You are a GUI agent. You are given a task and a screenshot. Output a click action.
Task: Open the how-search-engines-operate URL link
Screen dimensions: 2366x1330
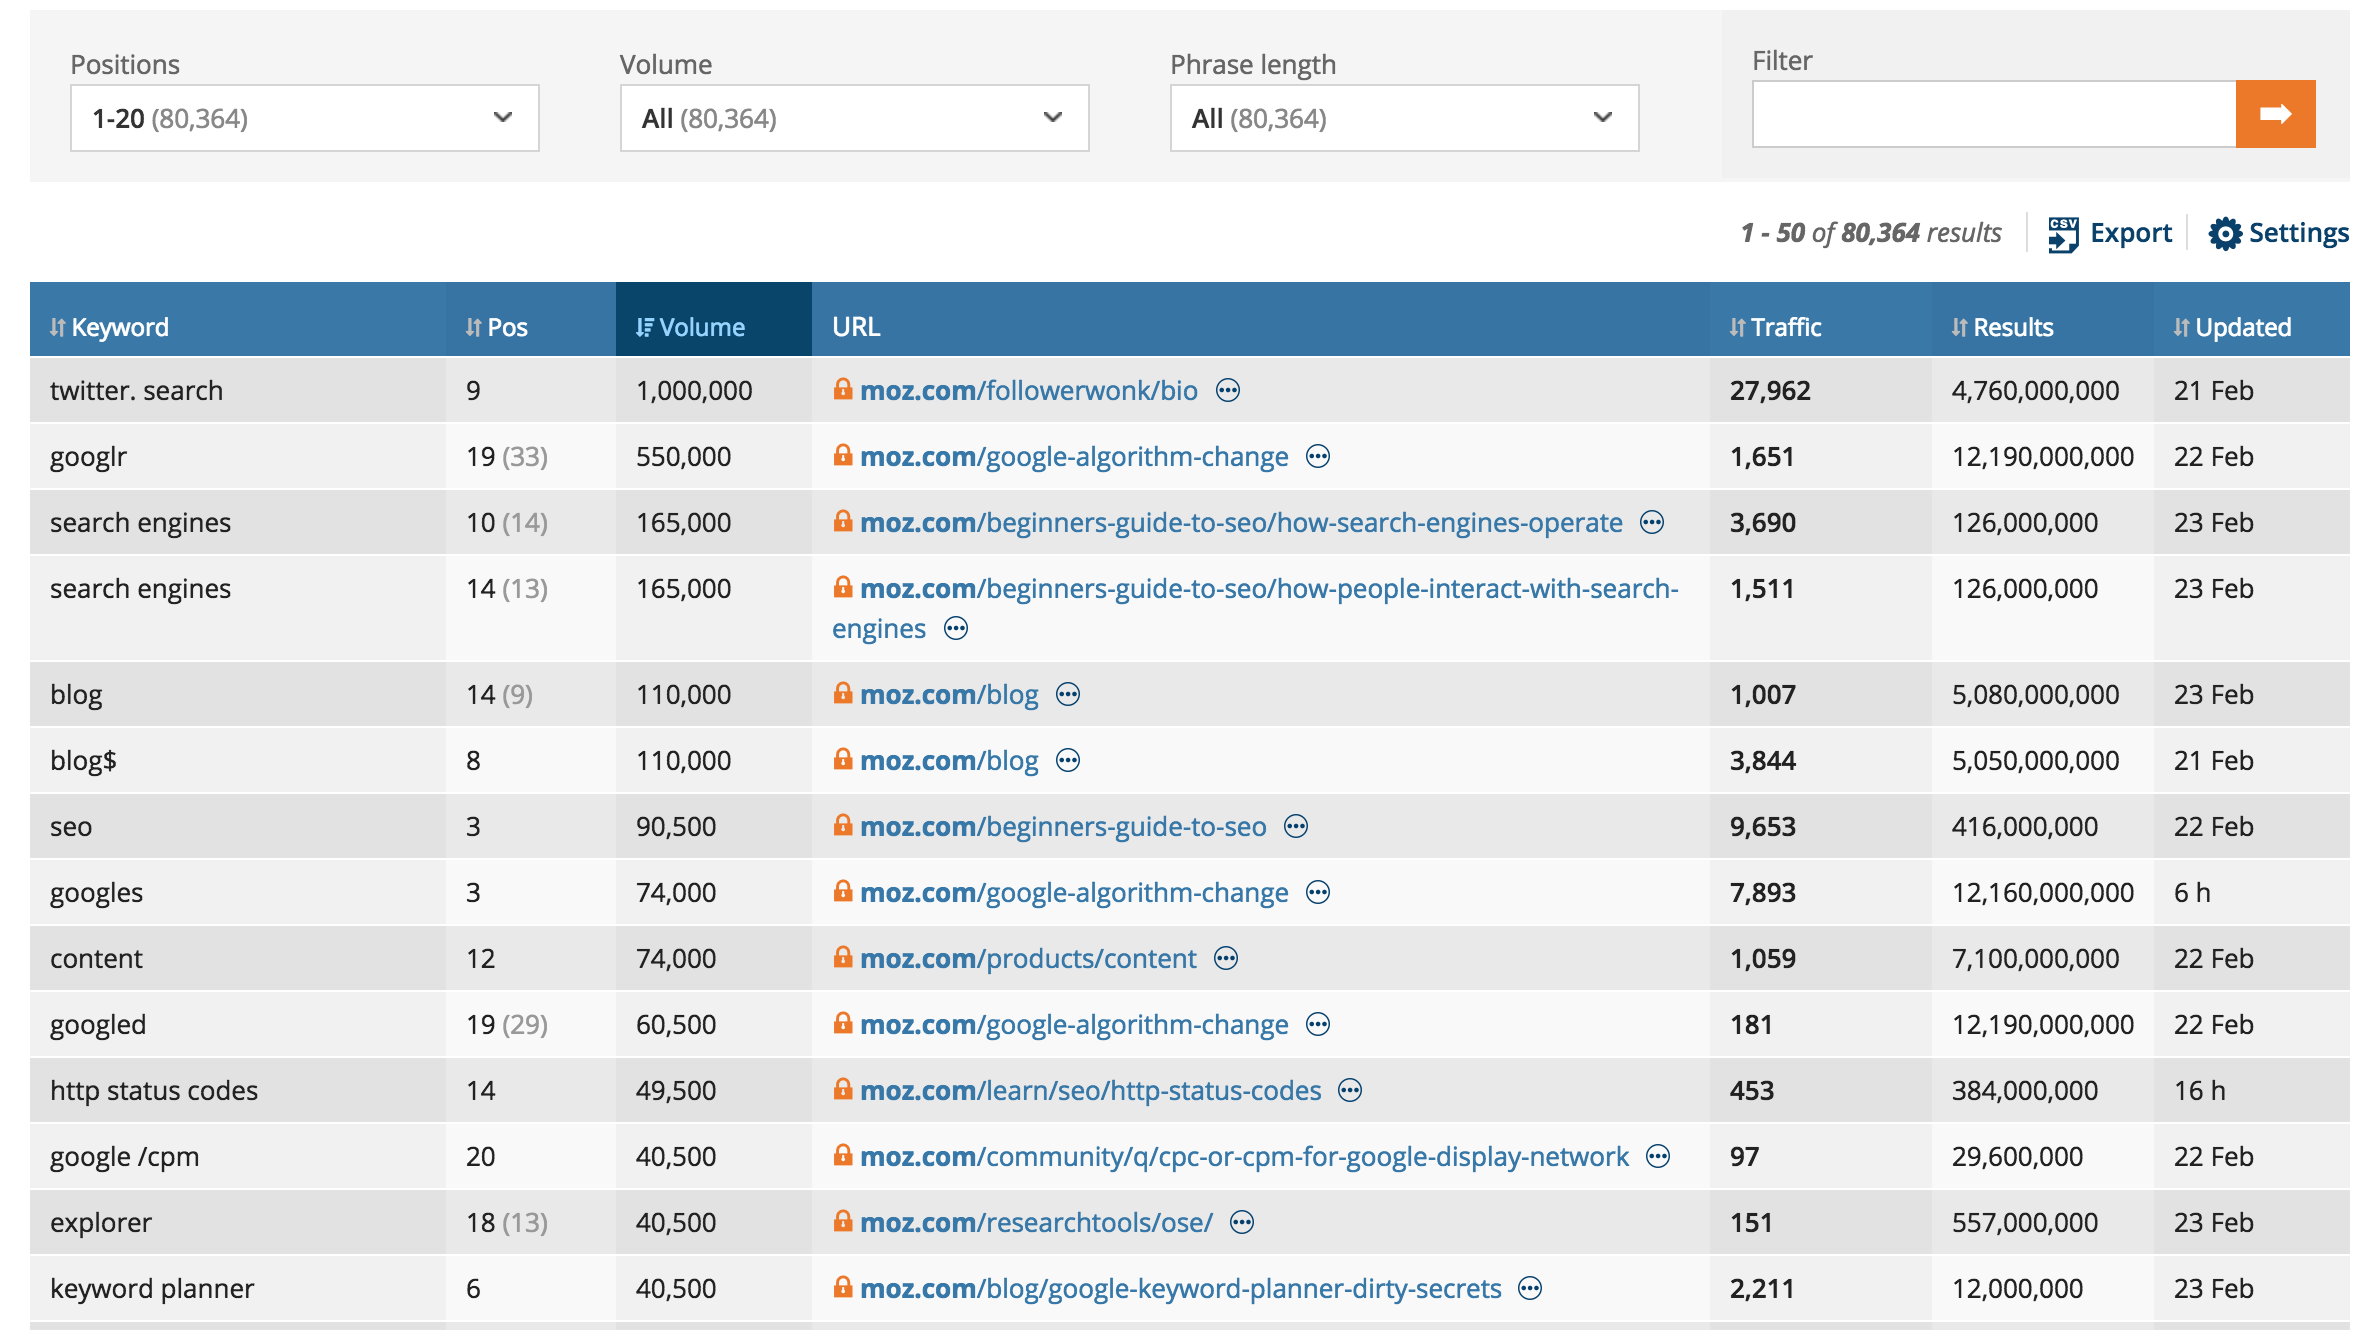click(x=1241, y=522)
